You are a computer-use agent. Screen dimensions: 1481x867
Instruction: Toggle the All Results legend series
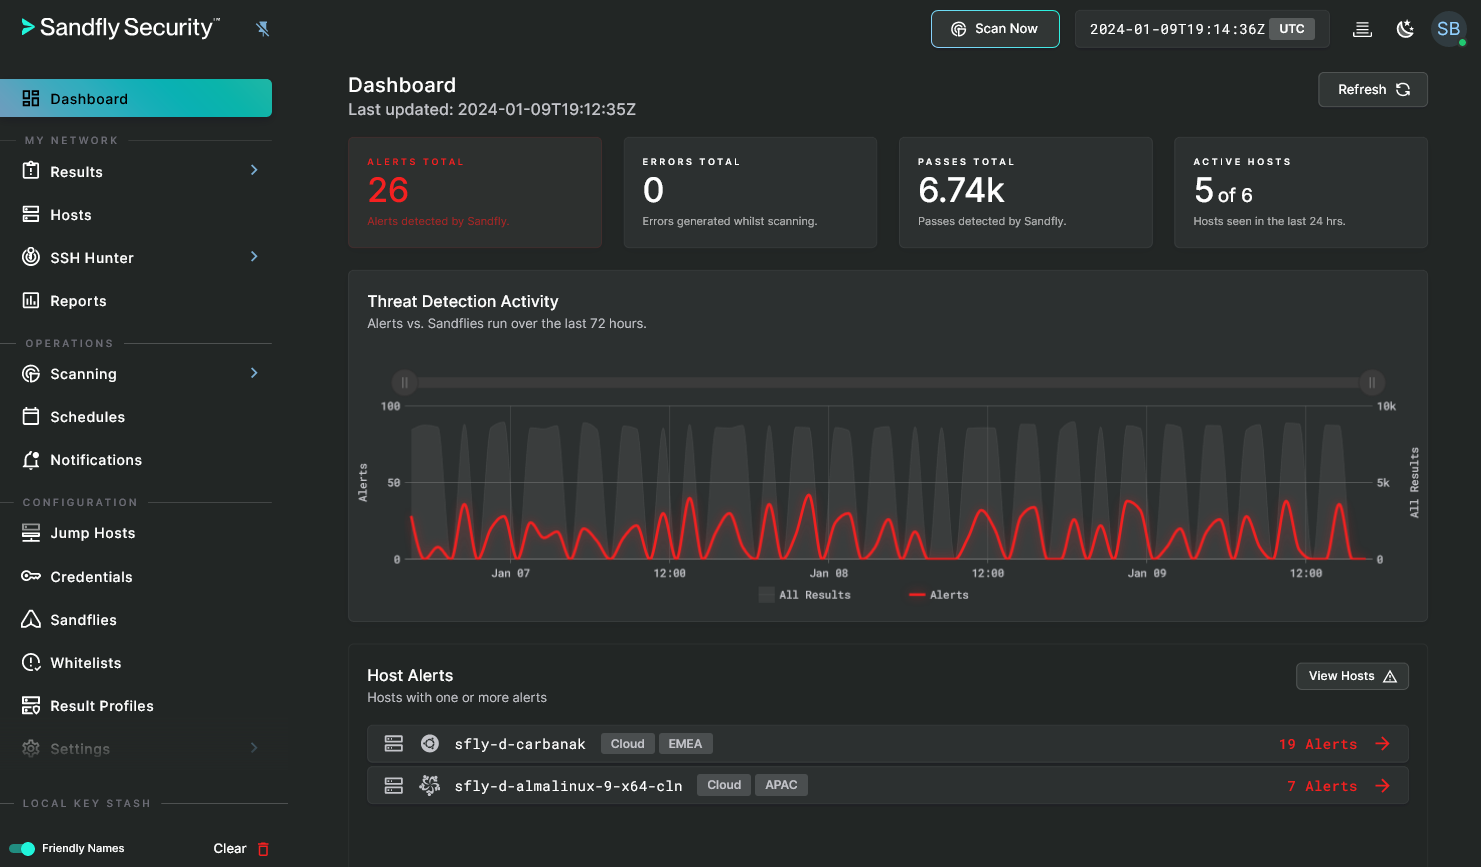tap(805, 595)
